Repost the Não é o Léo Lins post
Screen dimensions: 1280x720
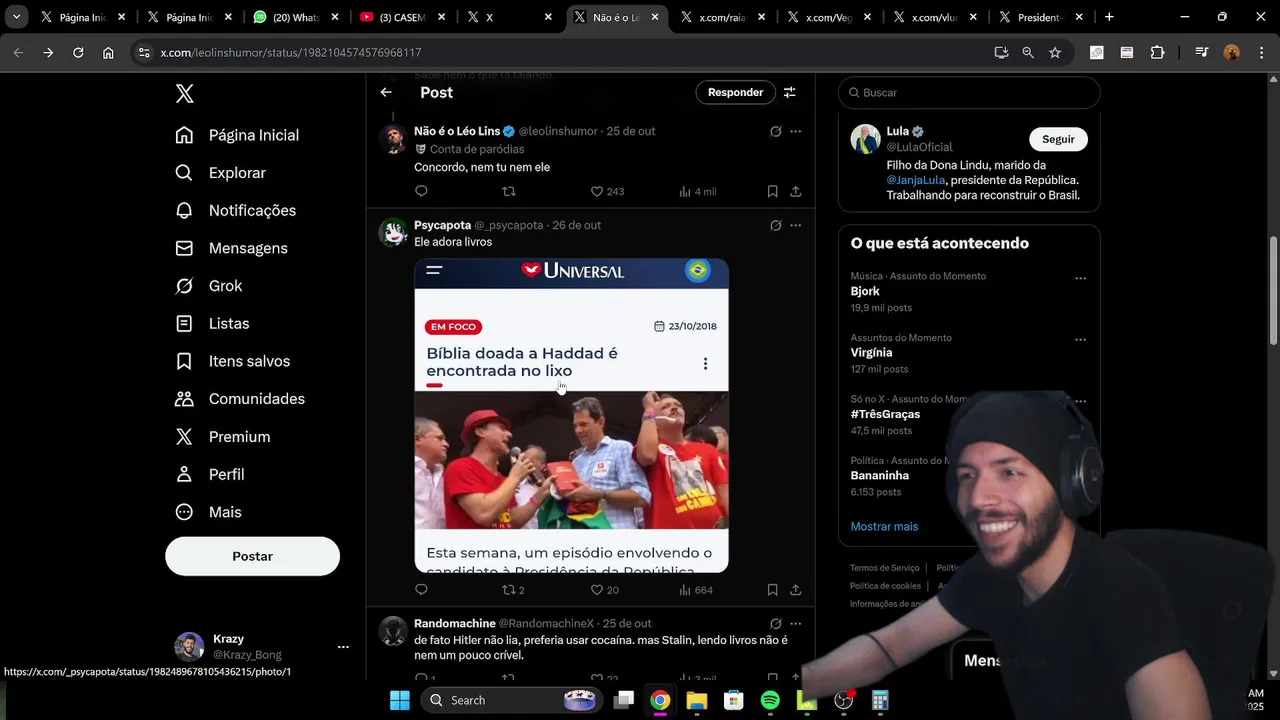tap(509, 191)
